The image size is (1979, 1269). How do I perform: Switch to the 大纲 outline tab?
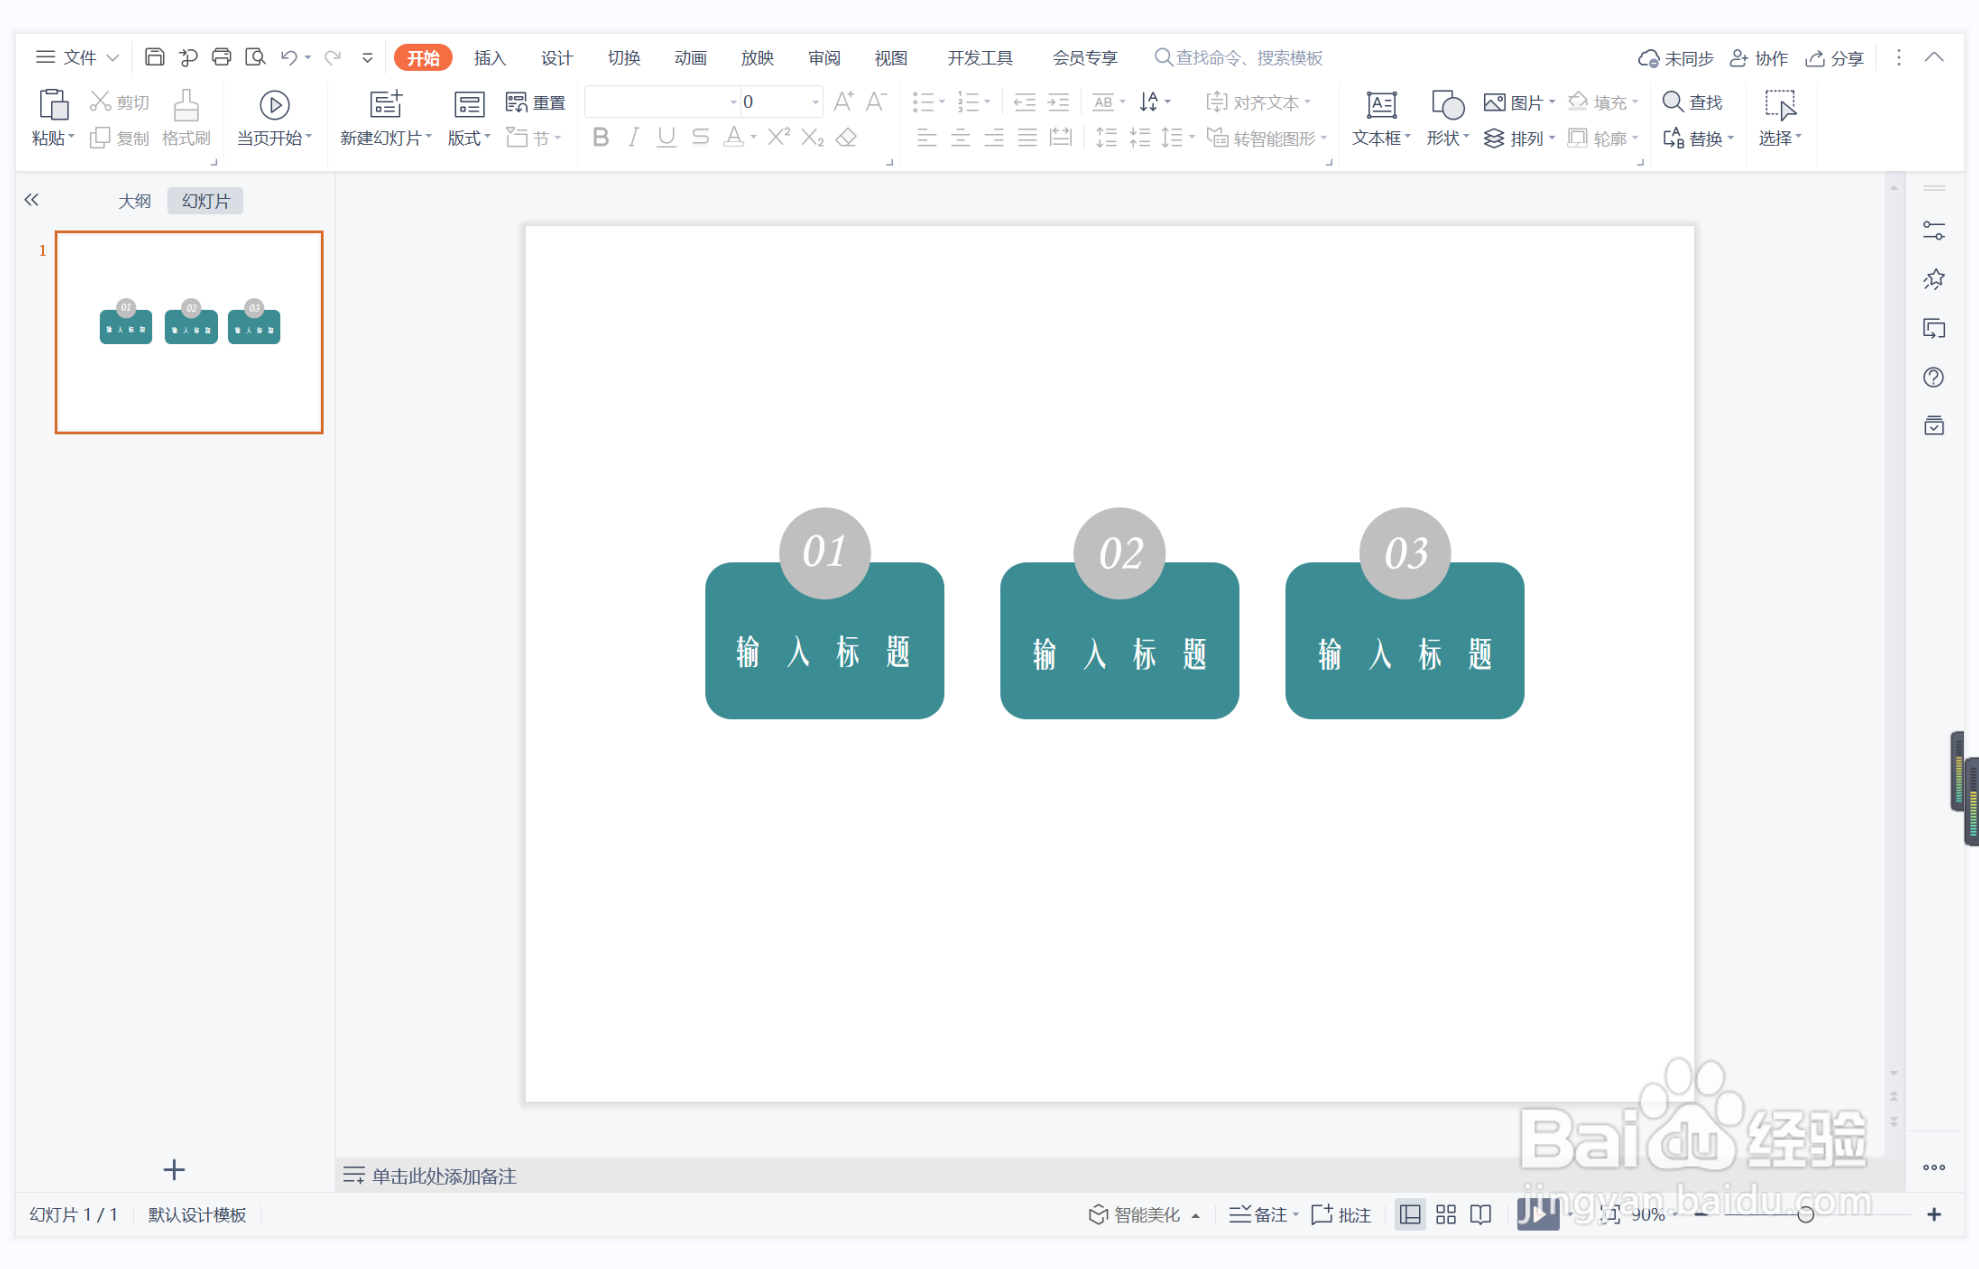point(134,201)
